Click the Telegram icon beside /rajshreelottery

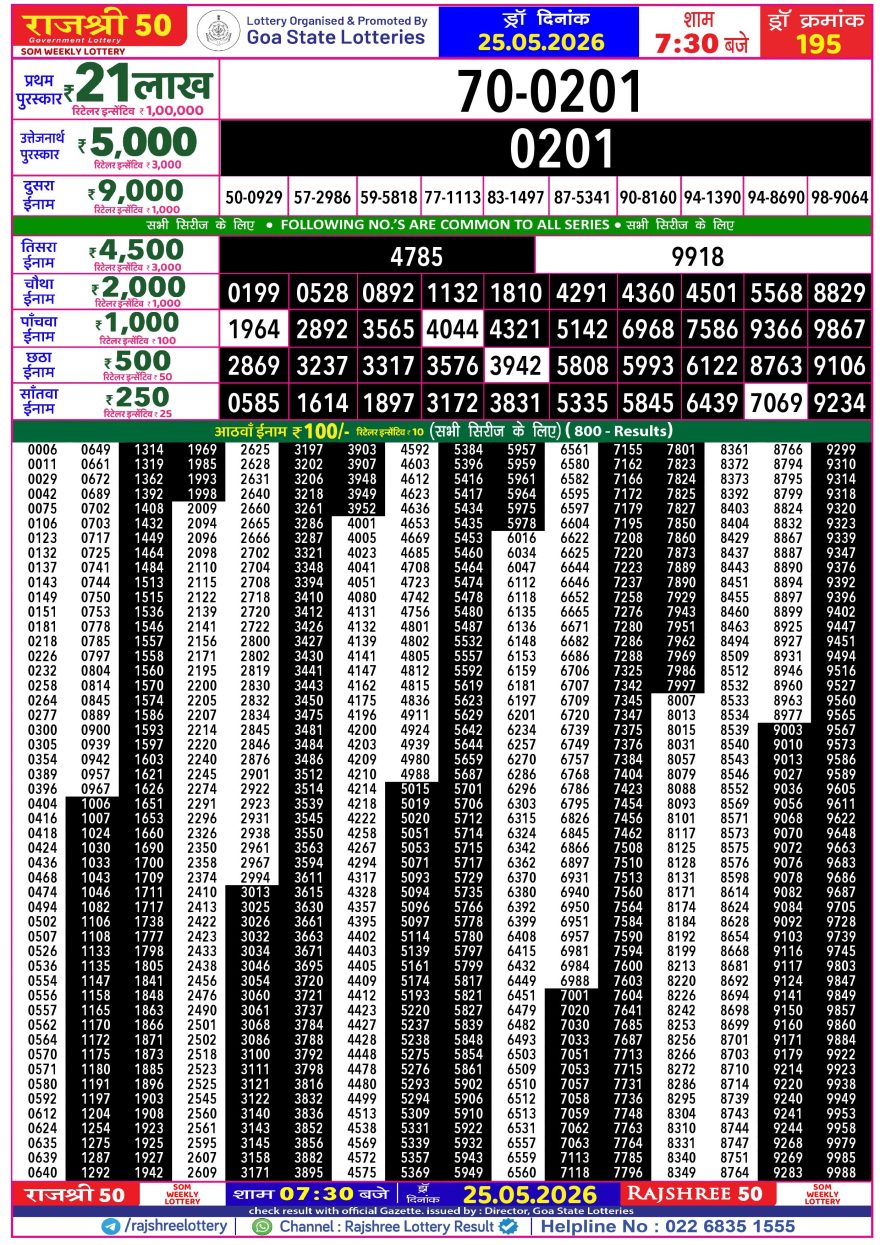coord(108,1226)
